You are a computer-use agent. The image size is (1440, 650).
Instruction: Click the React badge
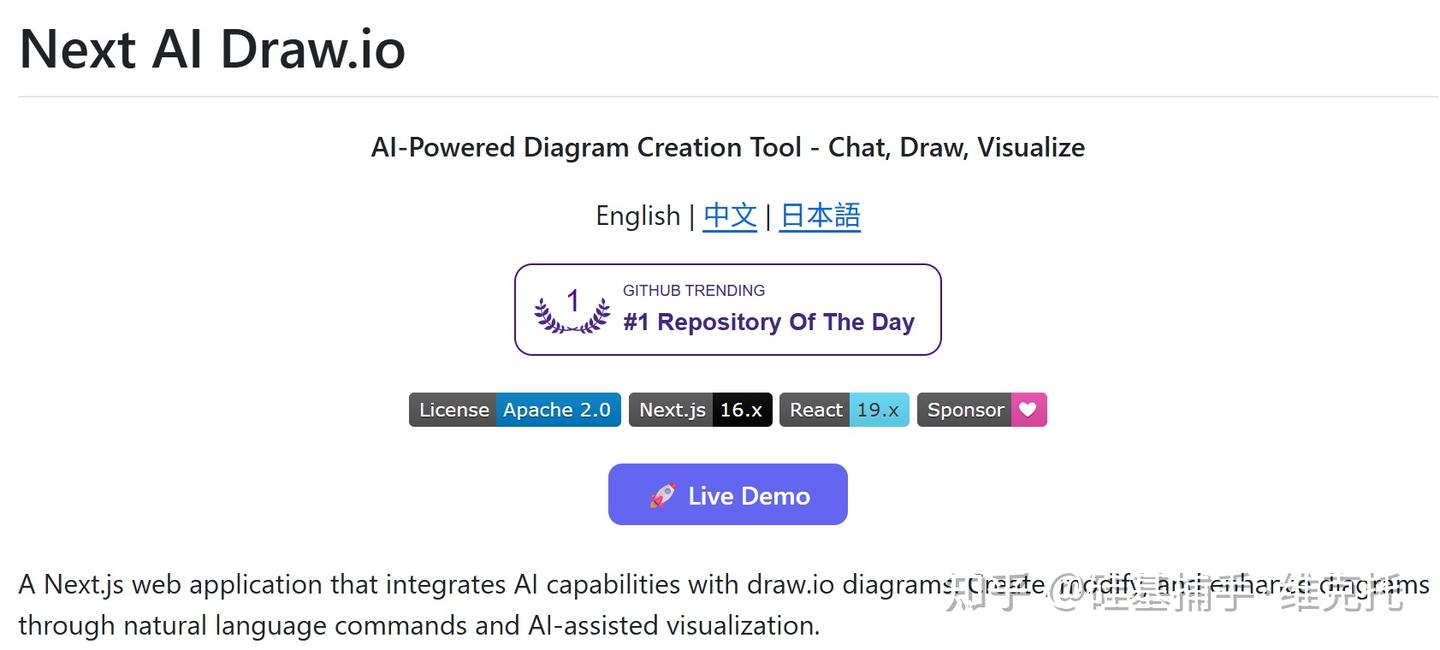844,409
